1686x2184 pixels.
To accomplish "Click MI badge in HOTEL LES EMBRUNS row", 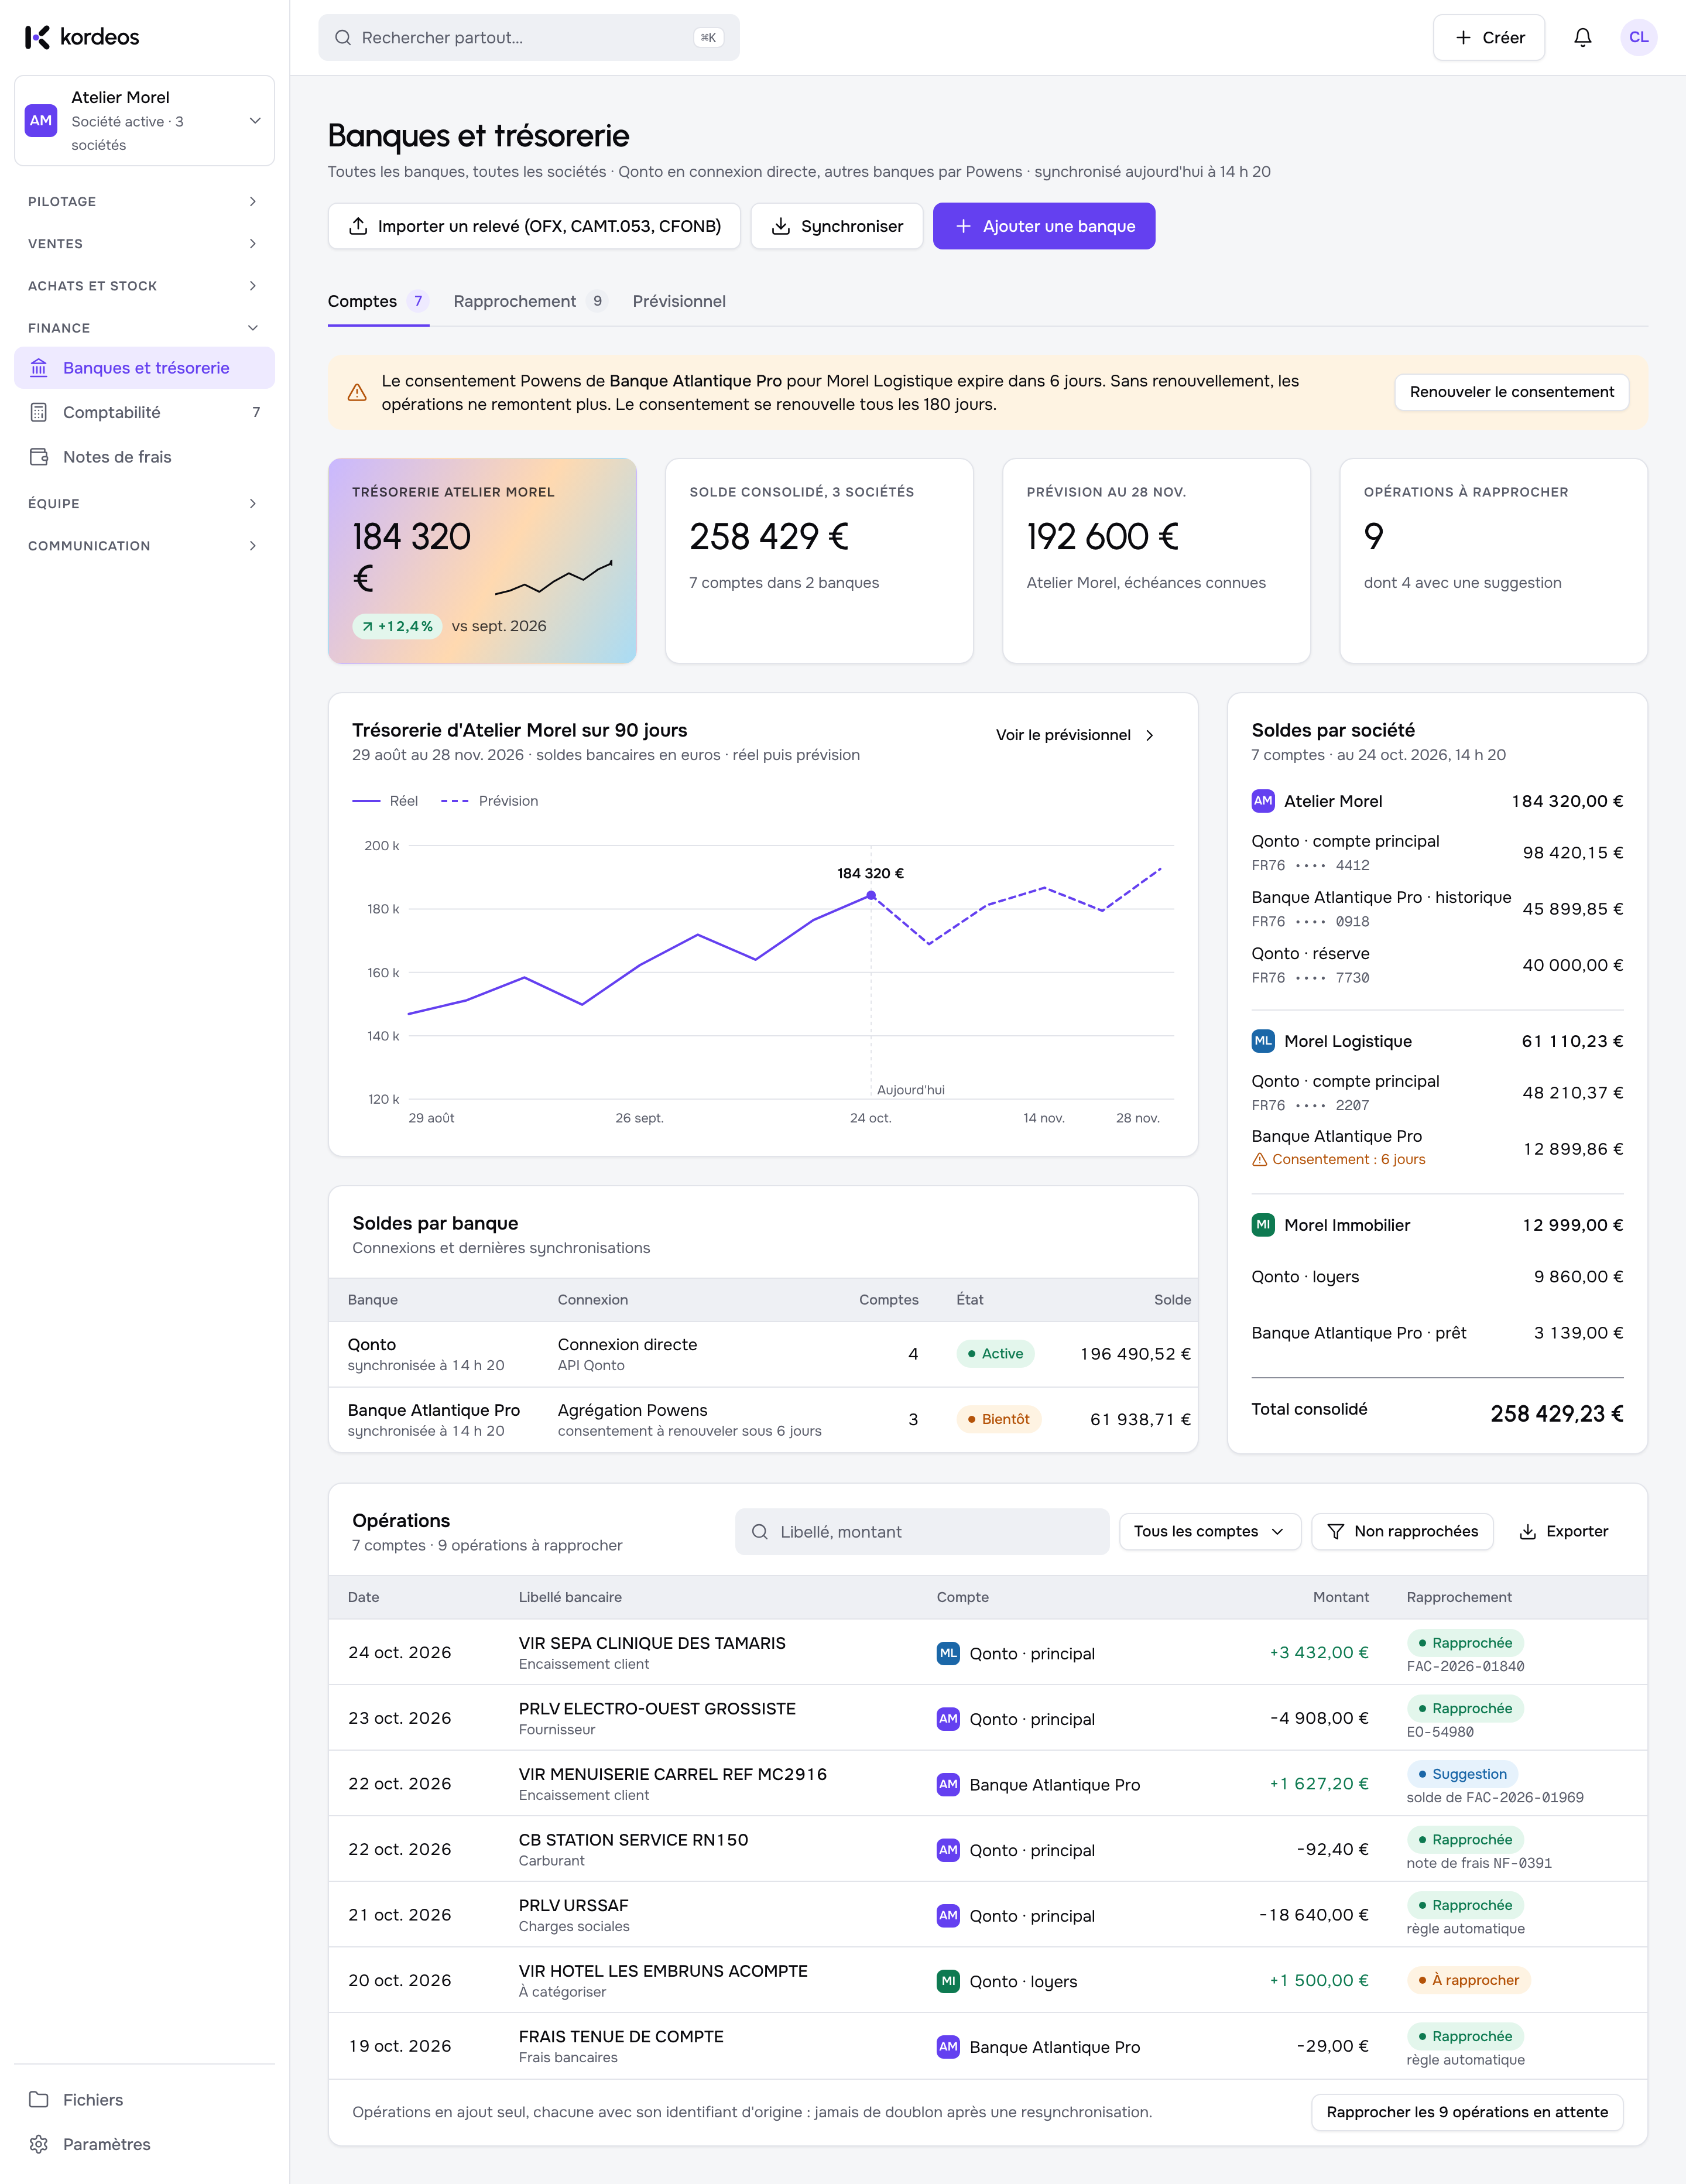I will click(948, 1981).
